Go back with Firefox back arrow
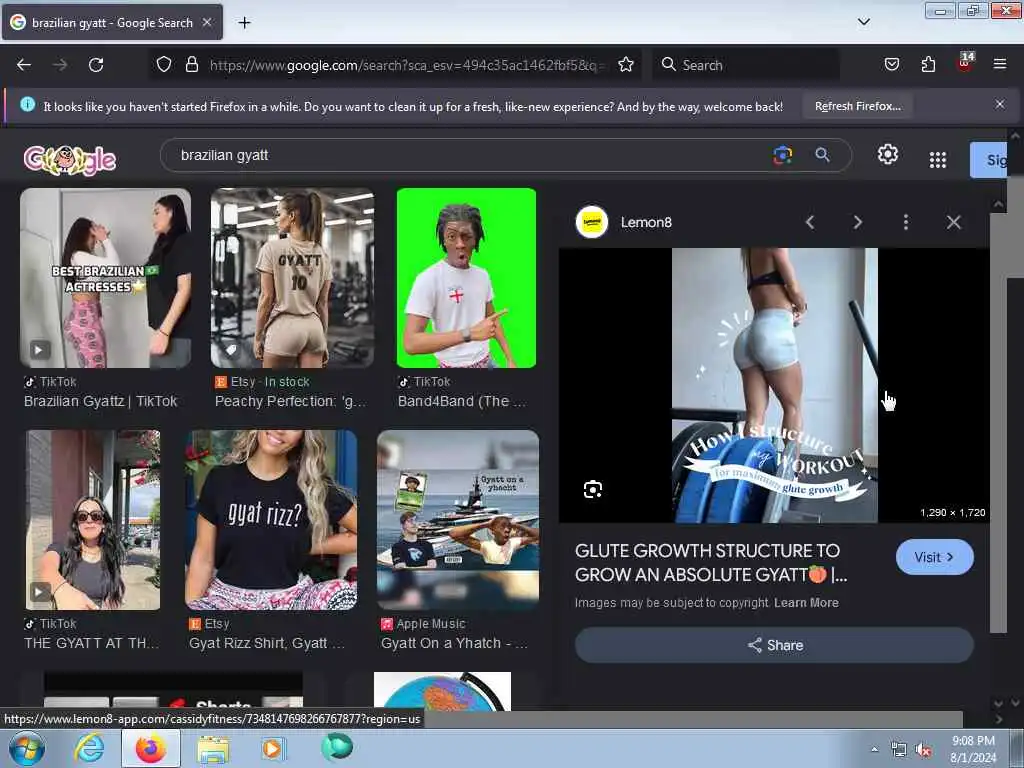Viewport: 1024px width, 768px height. tap(24, 65)
